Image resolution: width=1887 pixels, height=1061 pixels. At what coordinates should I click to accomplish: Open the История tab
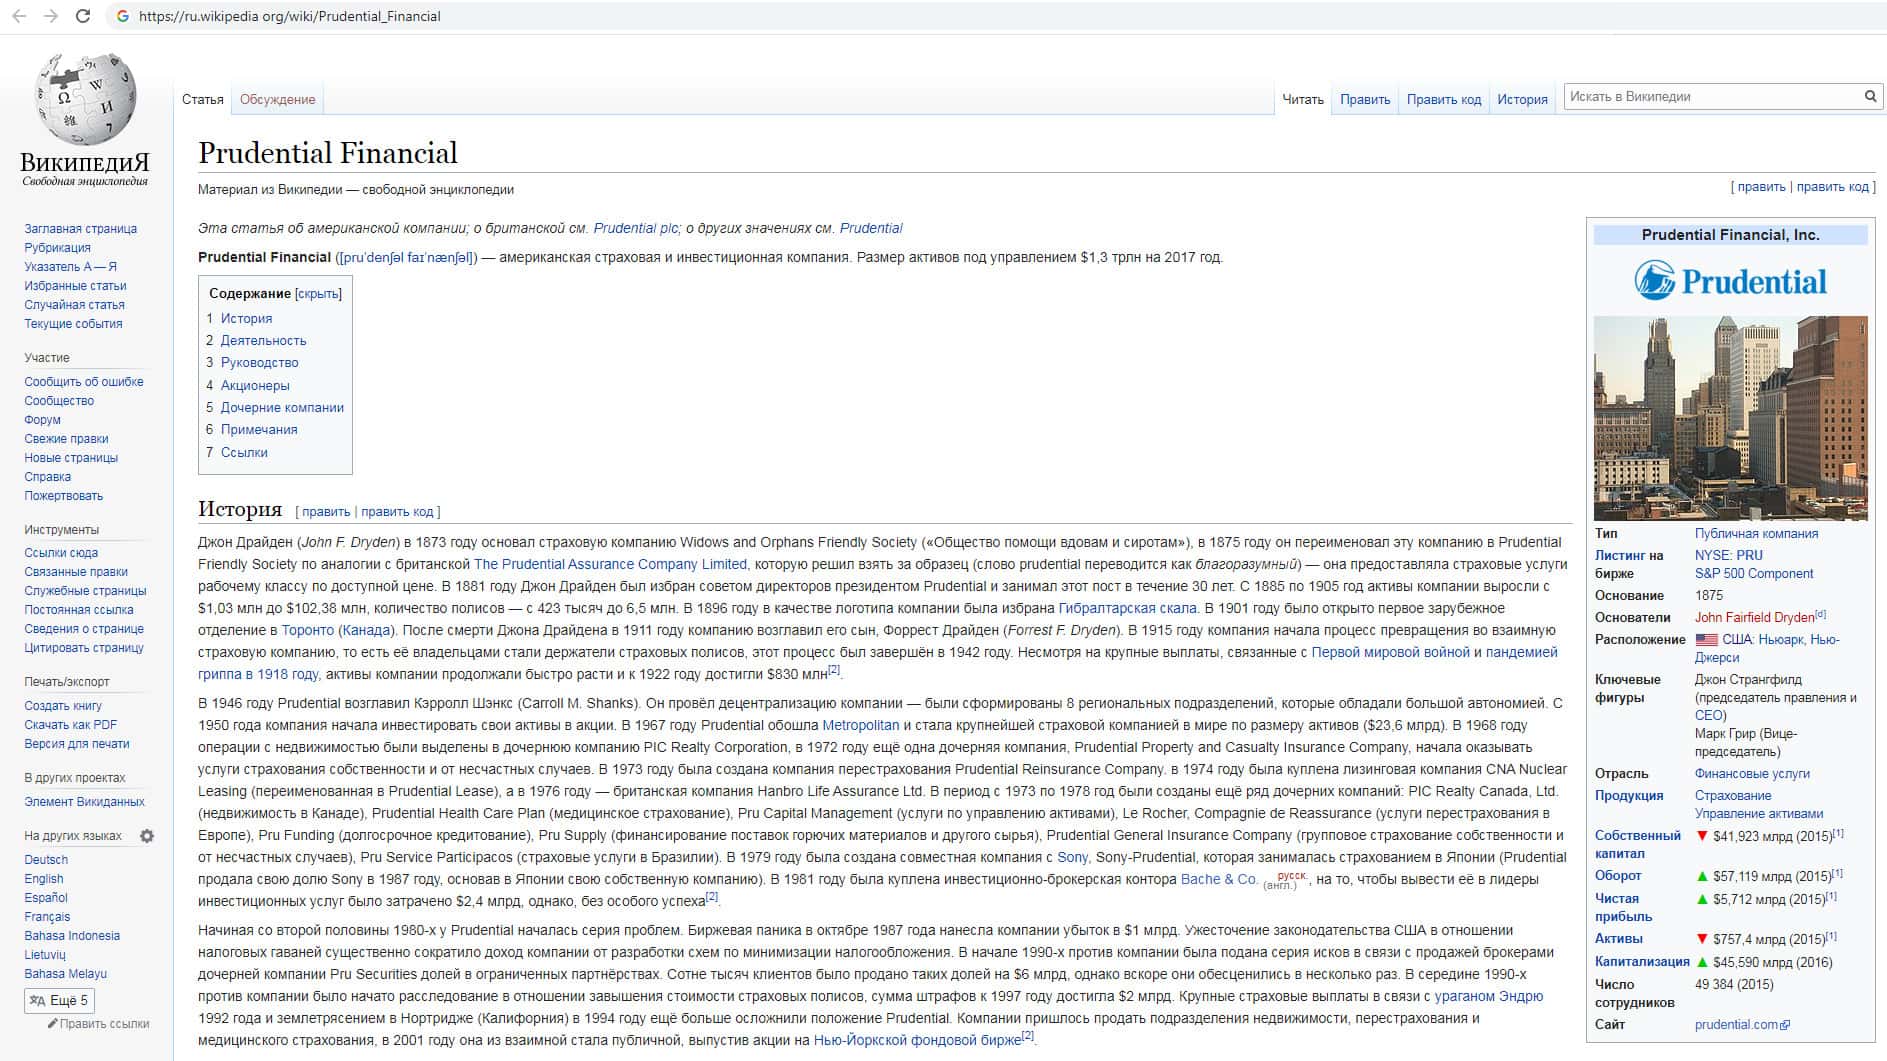coord(1522,100)
